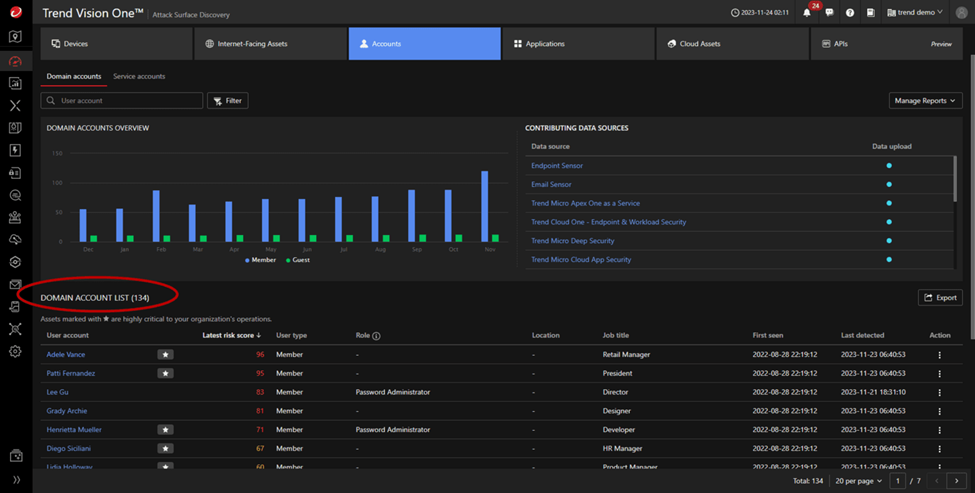Screen dimensions: 975x493
Task: Open the notifications bell with 24 alerts
Action: click(x=807, y=12)
